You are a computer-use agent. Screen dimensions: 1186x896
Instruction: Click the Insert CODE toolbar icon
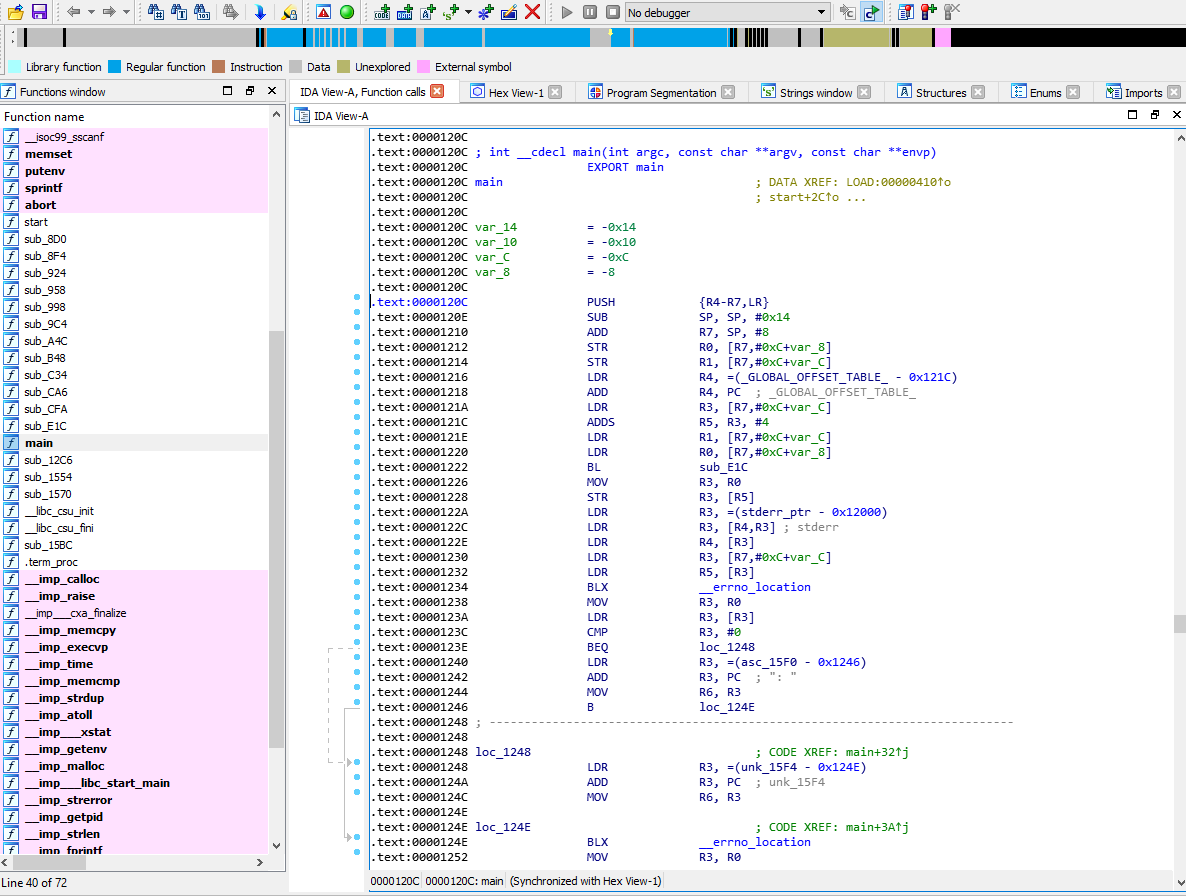click(x=383, y=12)
